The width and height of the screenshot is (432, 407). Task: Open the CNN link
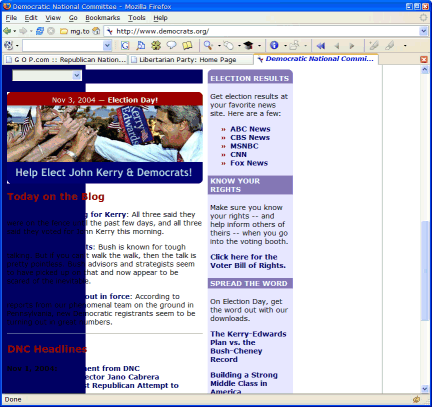click(238, 154)
